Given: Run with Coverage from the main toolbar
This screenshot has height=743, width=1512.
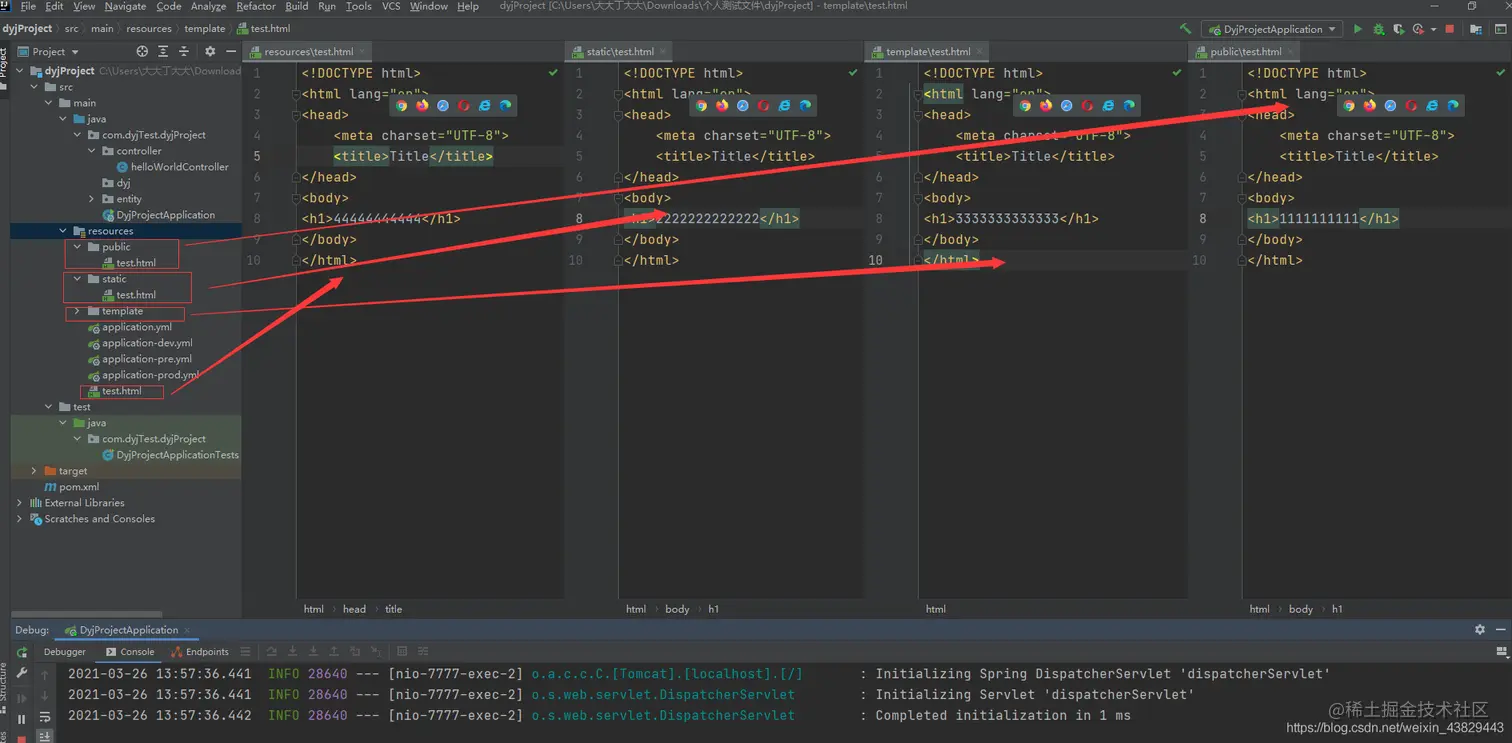Looking at the screenshot, I should click(x=1398, y=29).
